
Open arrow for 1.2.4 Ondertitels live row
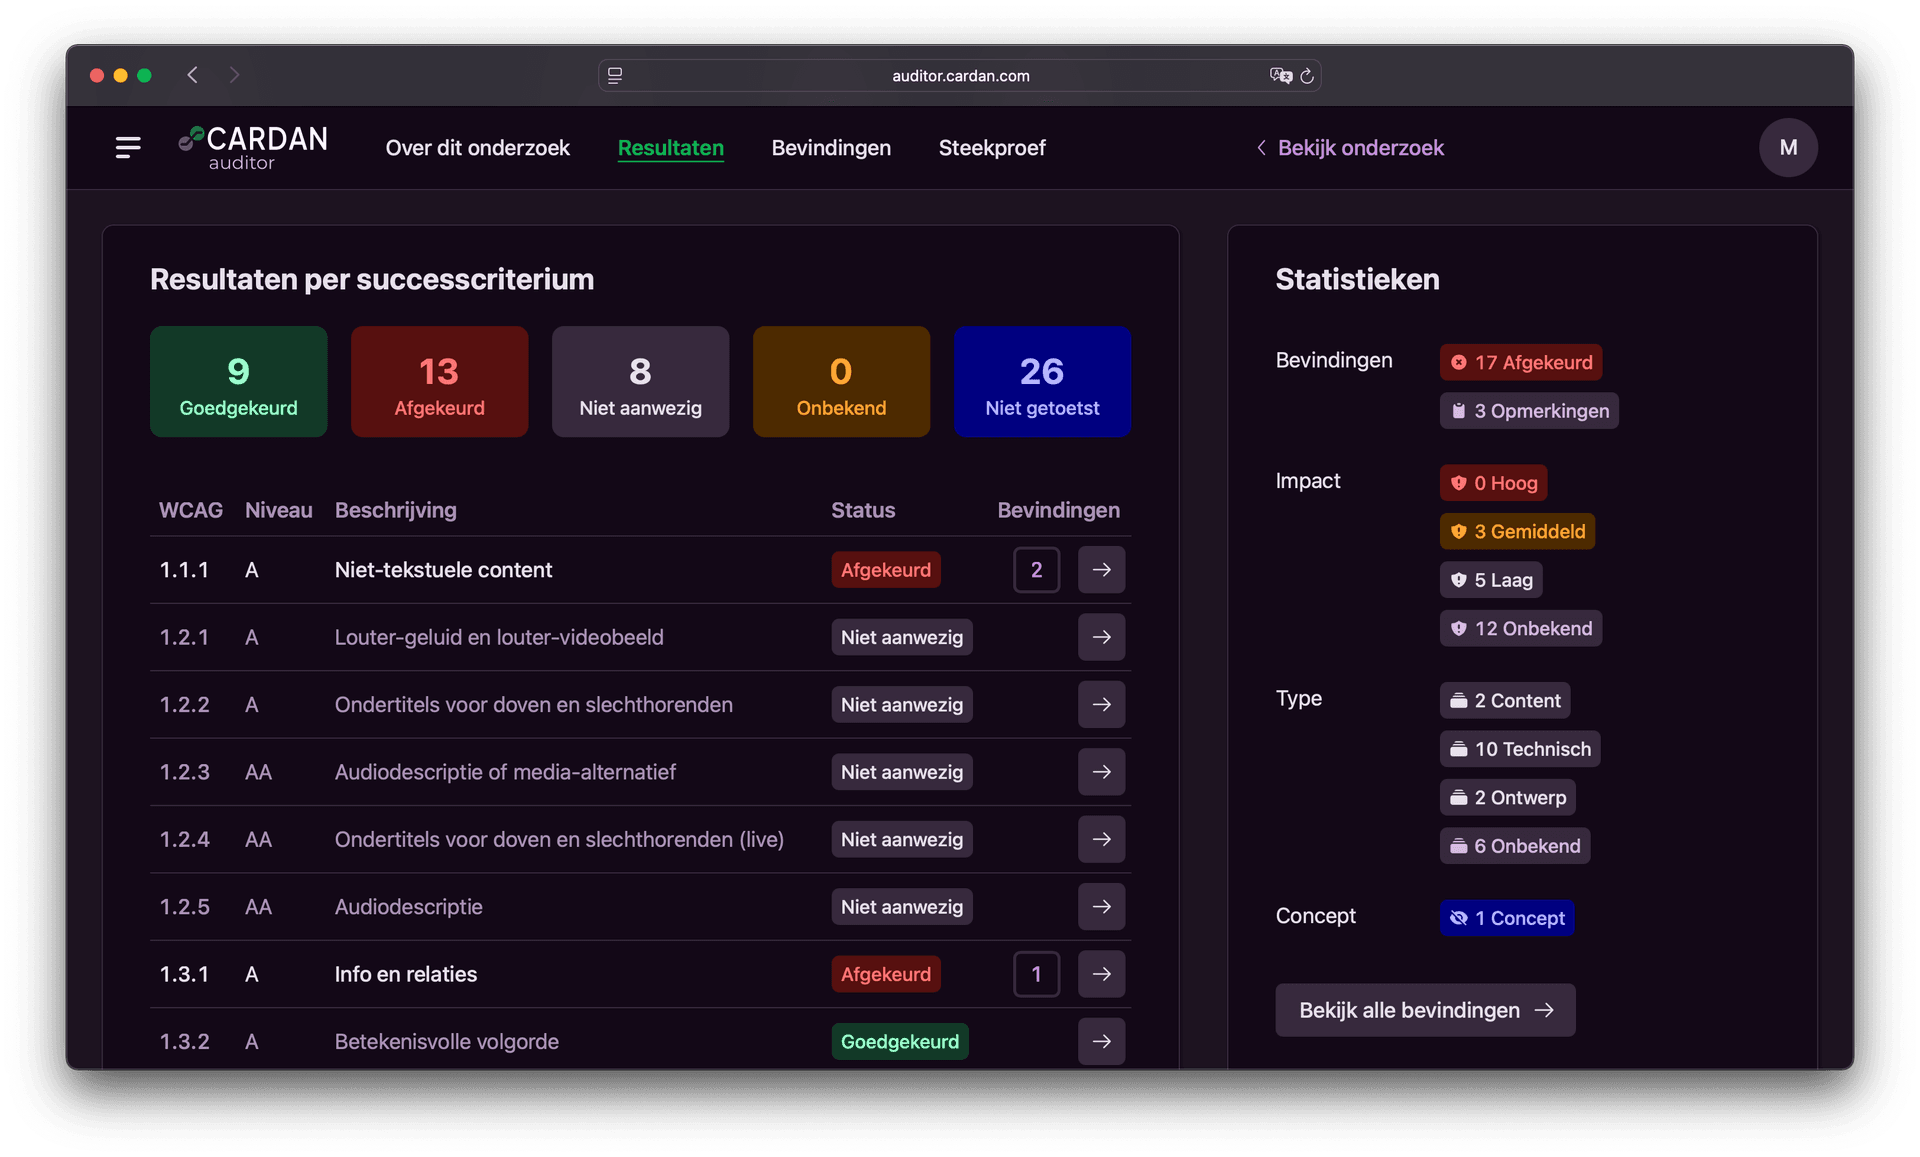pyautogui.click(x=1101, y=840)
